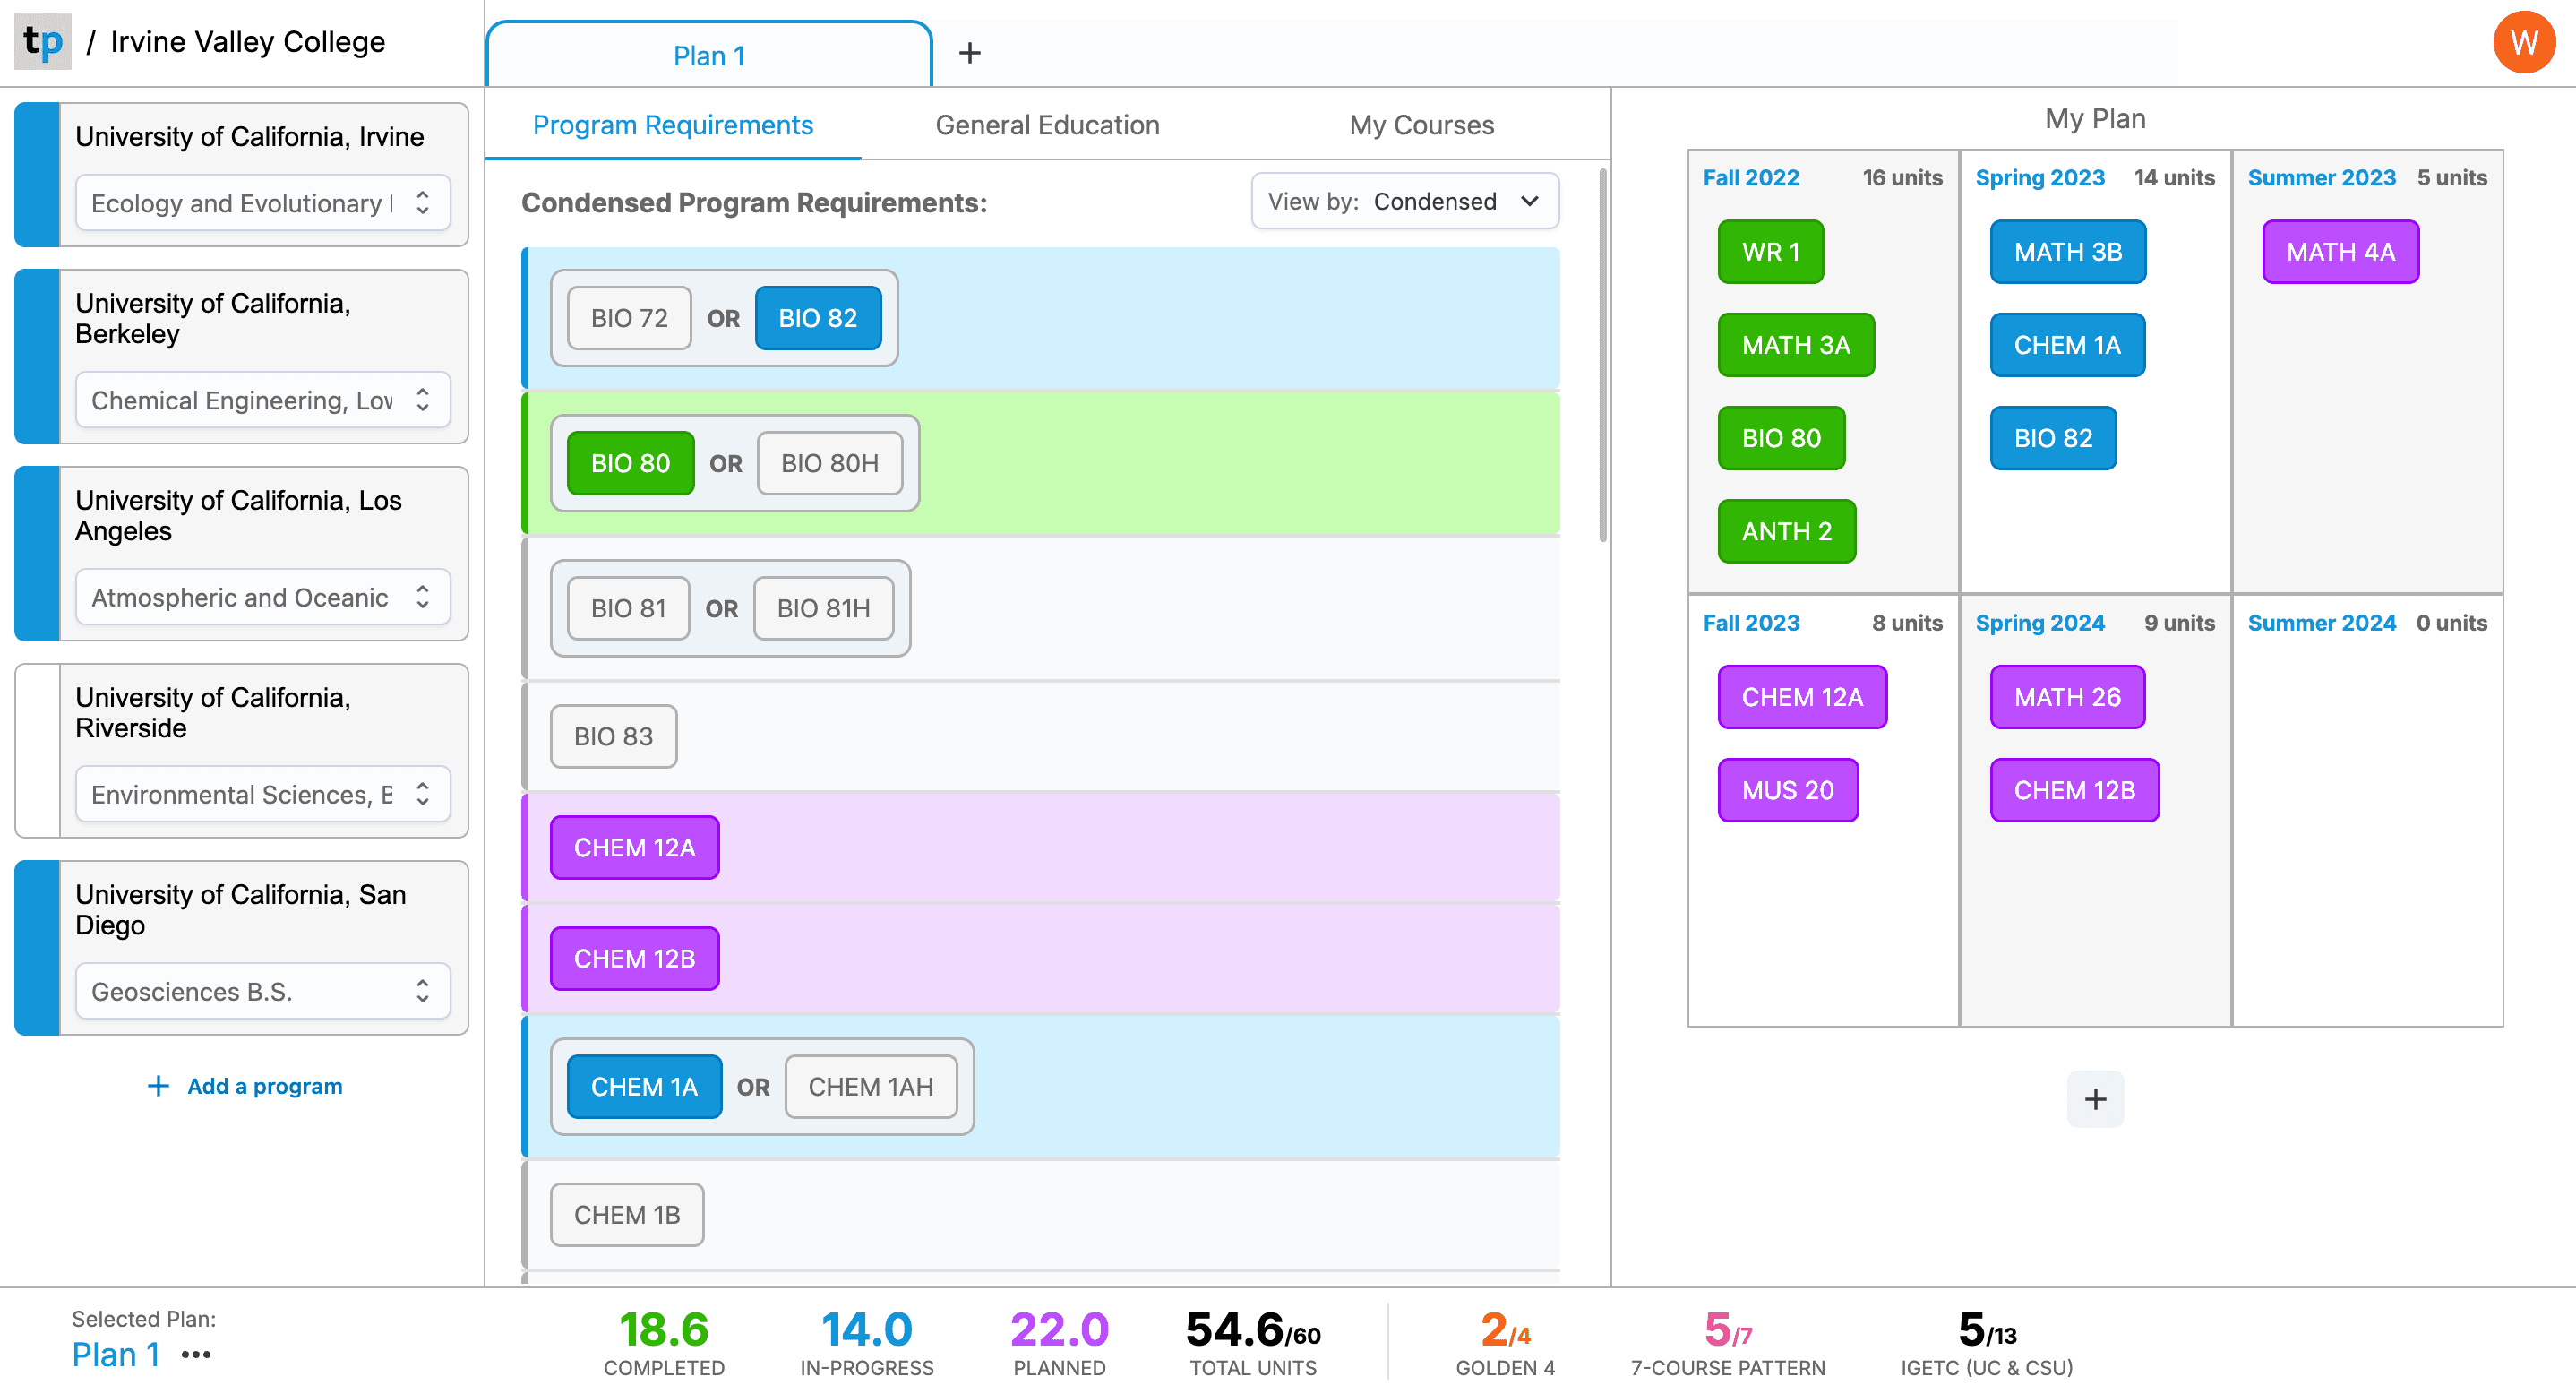Select MATH 4A in Summer 2023
Viewport: 2576px width, 1394px height.
click(x=2339, y=252)
